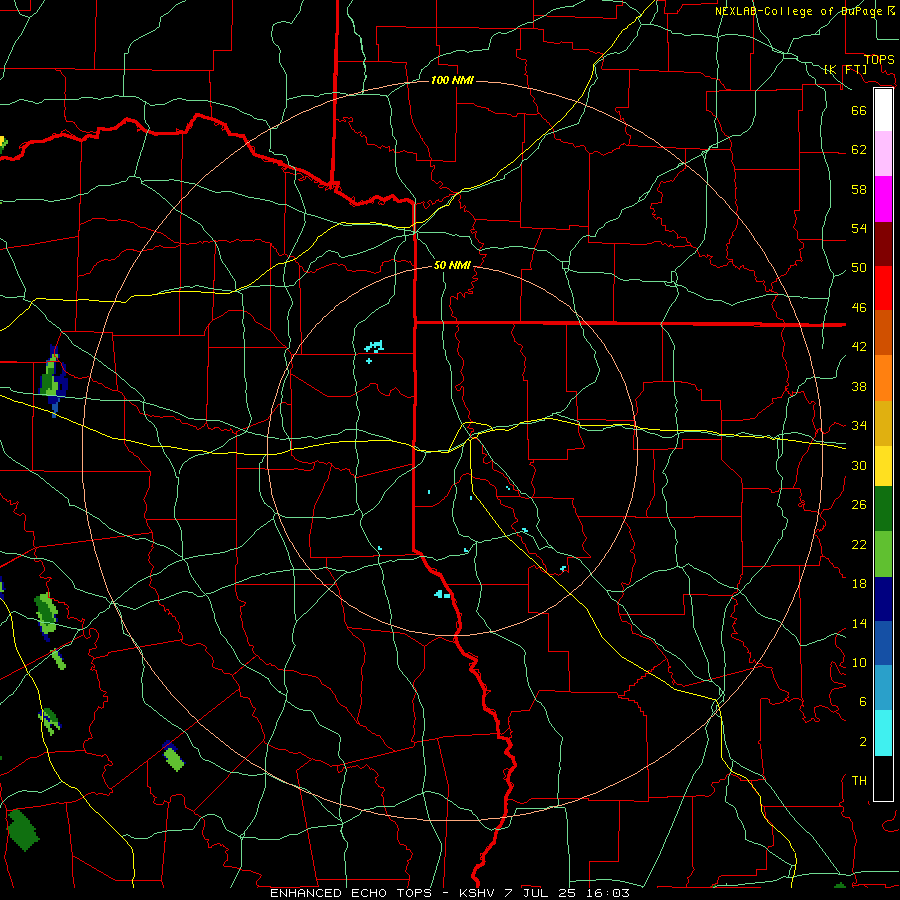Click the dark orange legend color band
The image size is (900, 900).
point(883,332)
